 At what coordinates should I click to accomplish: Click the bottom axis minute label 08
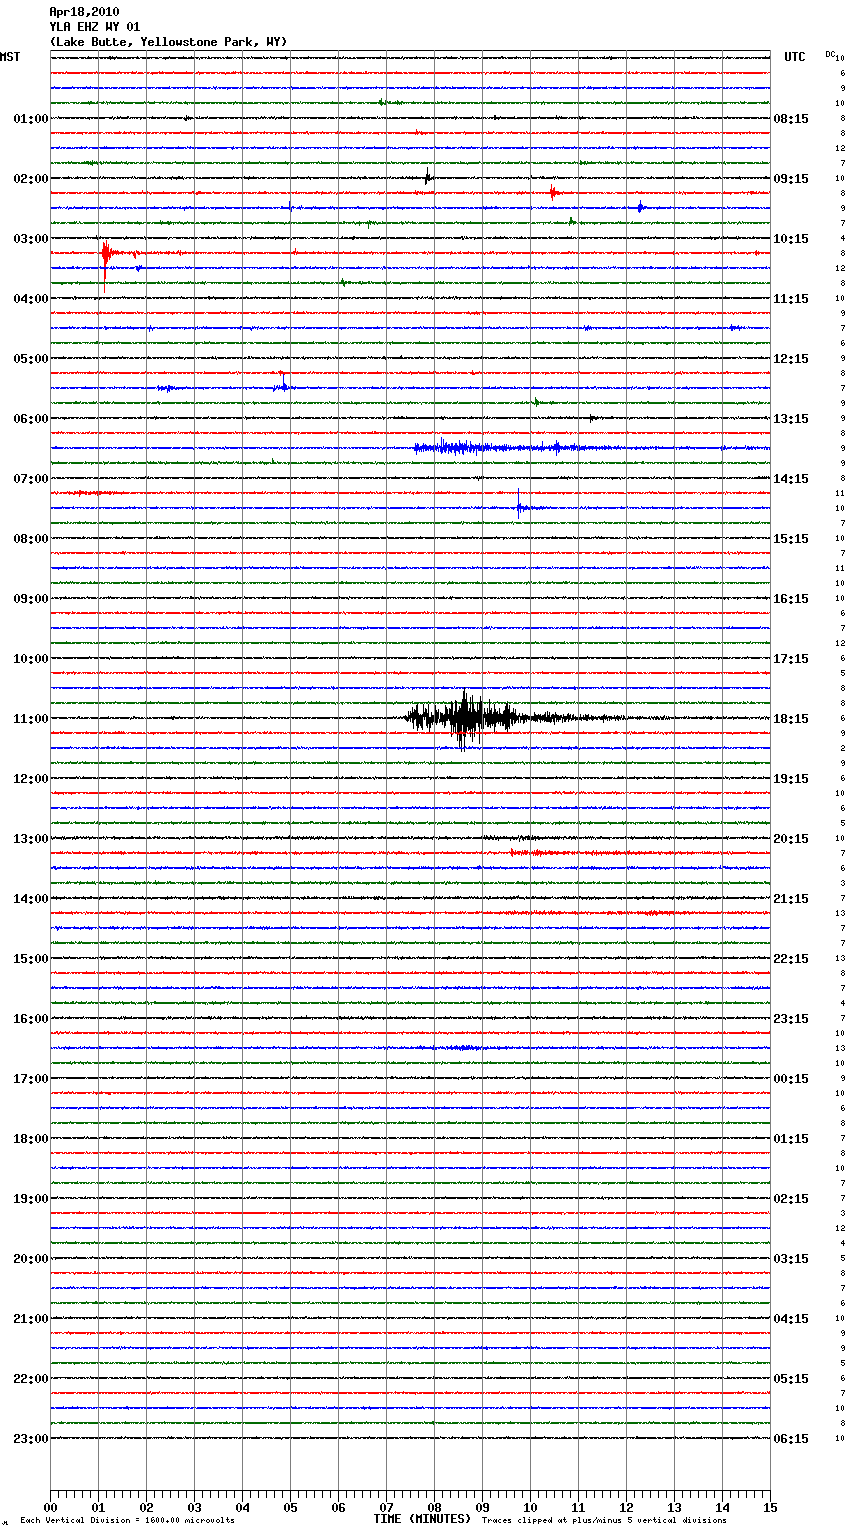434,1508
